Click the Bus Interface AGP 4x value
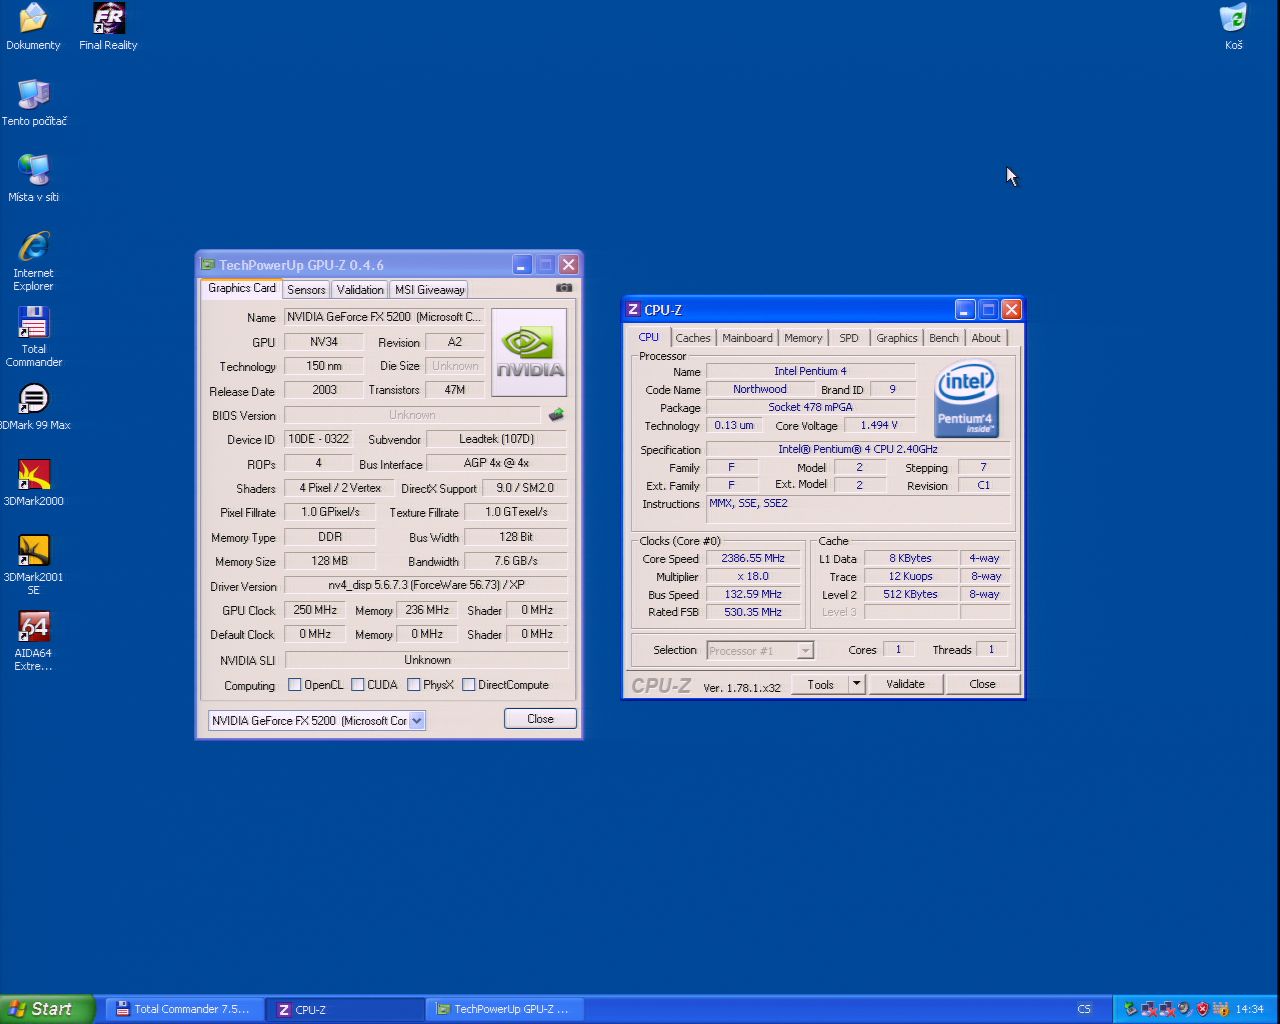The width and height of the screenshot is (1280, 1024). point(497,463)
